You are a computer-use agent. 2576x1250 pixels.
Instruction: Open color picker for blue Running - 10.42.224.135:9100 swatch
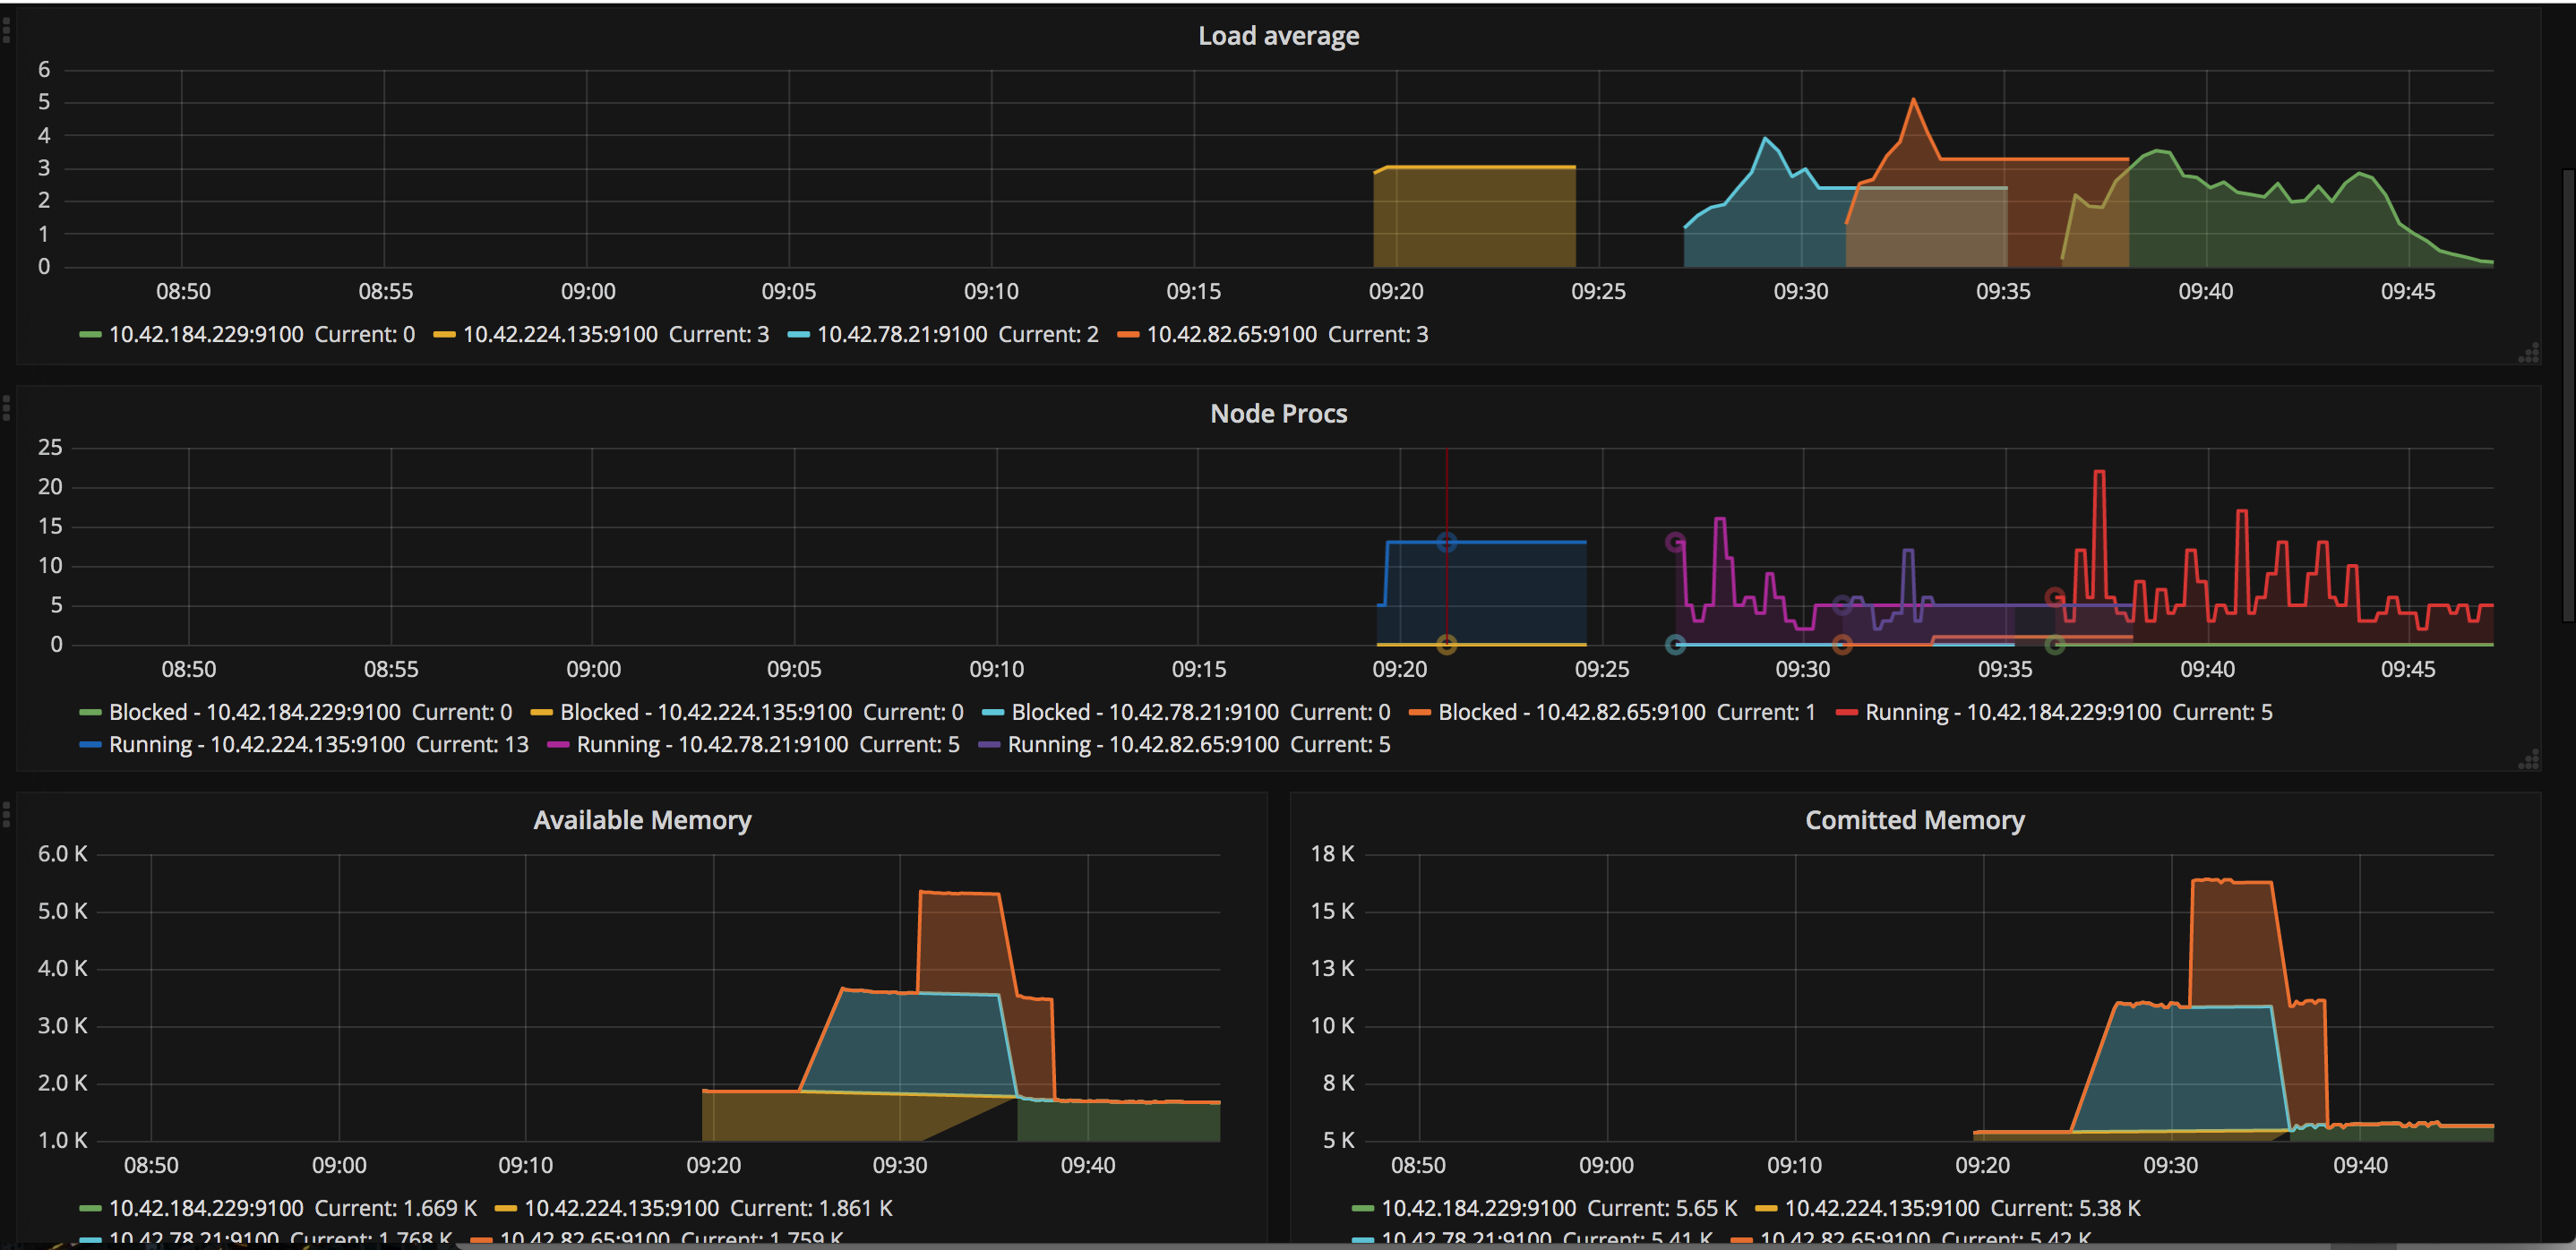pos(90,745)
